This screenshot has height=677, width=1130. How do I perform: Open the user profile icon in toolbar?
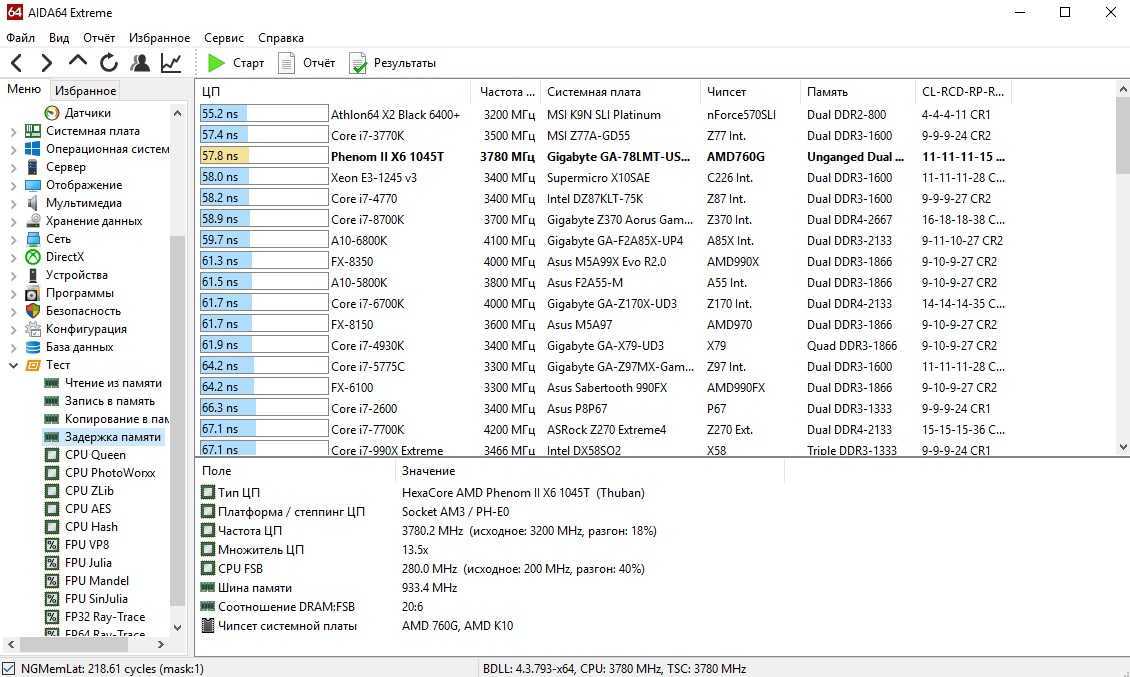tap(140, 63)
